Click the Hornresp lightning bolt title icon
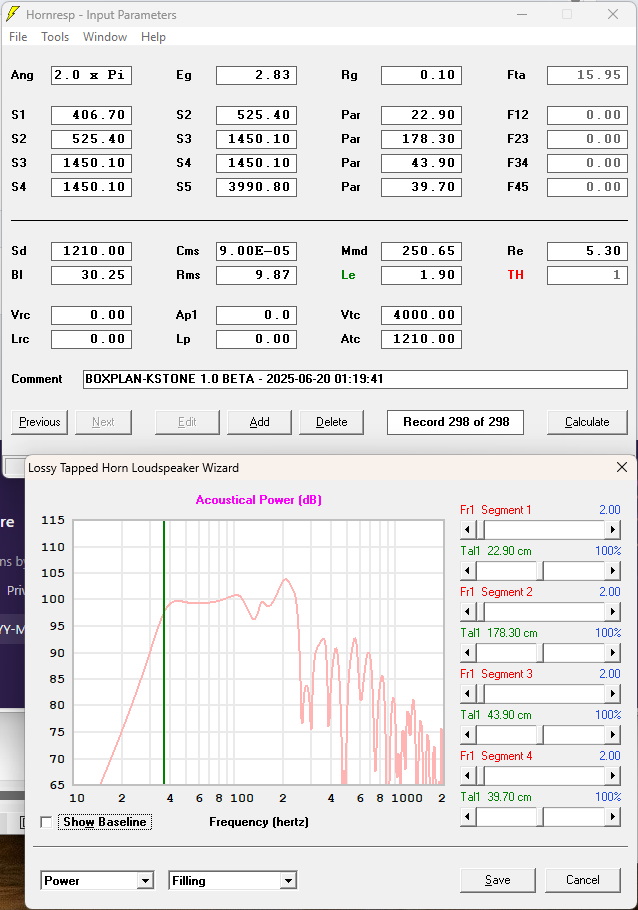638x910 pixels. [x=12, y=14]
